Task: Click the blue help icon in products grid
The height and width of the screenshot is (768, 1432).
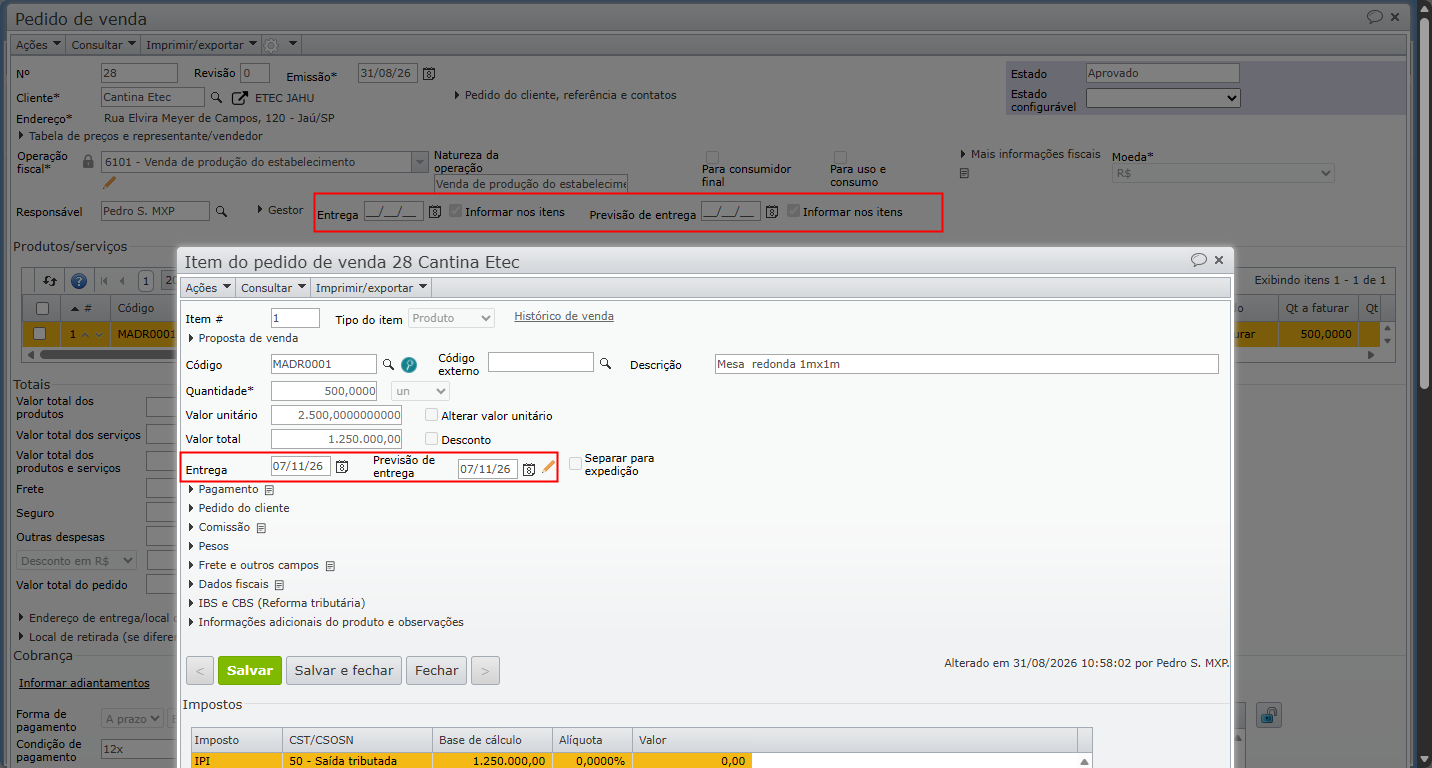Action: coord(79,281)
